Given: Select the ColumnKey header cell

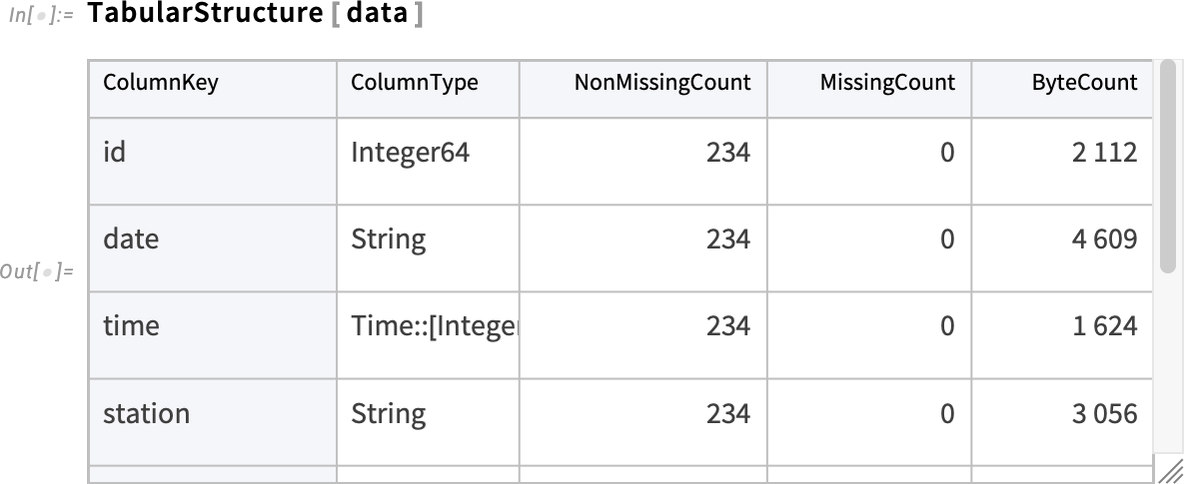Looking at the screenshot, I should pyautogui.click(x=213, y=90).
